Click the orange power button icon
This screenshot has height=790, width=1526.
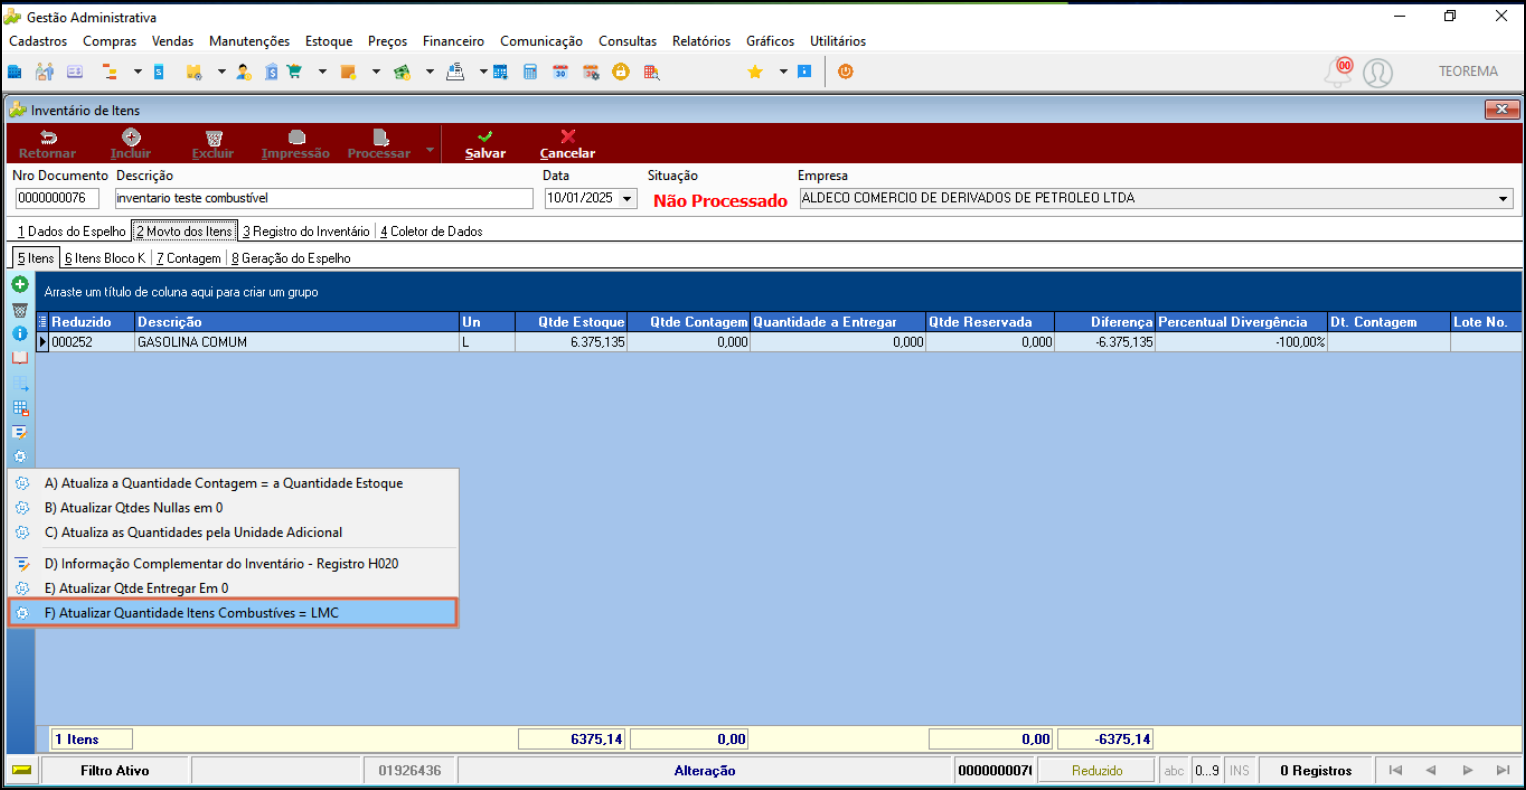(x=845, y=72)
